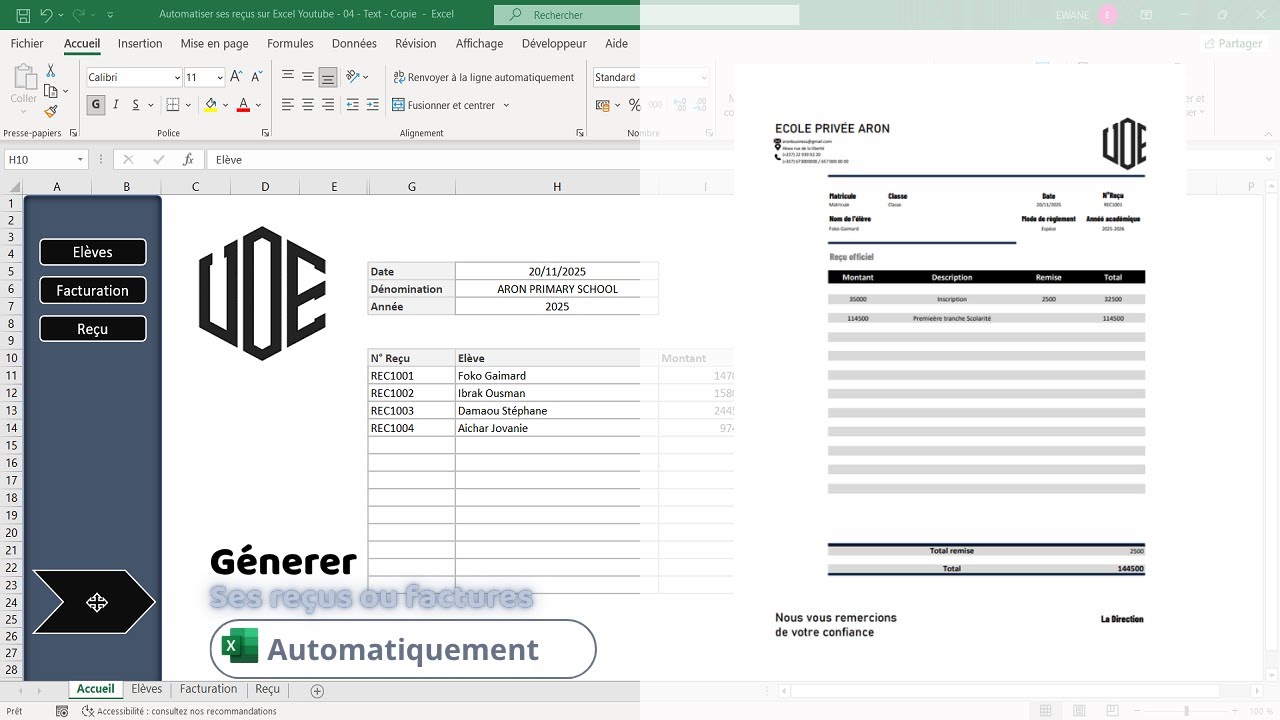This screenshot has width=1280, height=720.
Task: Open the Name Box dropdown arrow
Action: tap(80, 159)
